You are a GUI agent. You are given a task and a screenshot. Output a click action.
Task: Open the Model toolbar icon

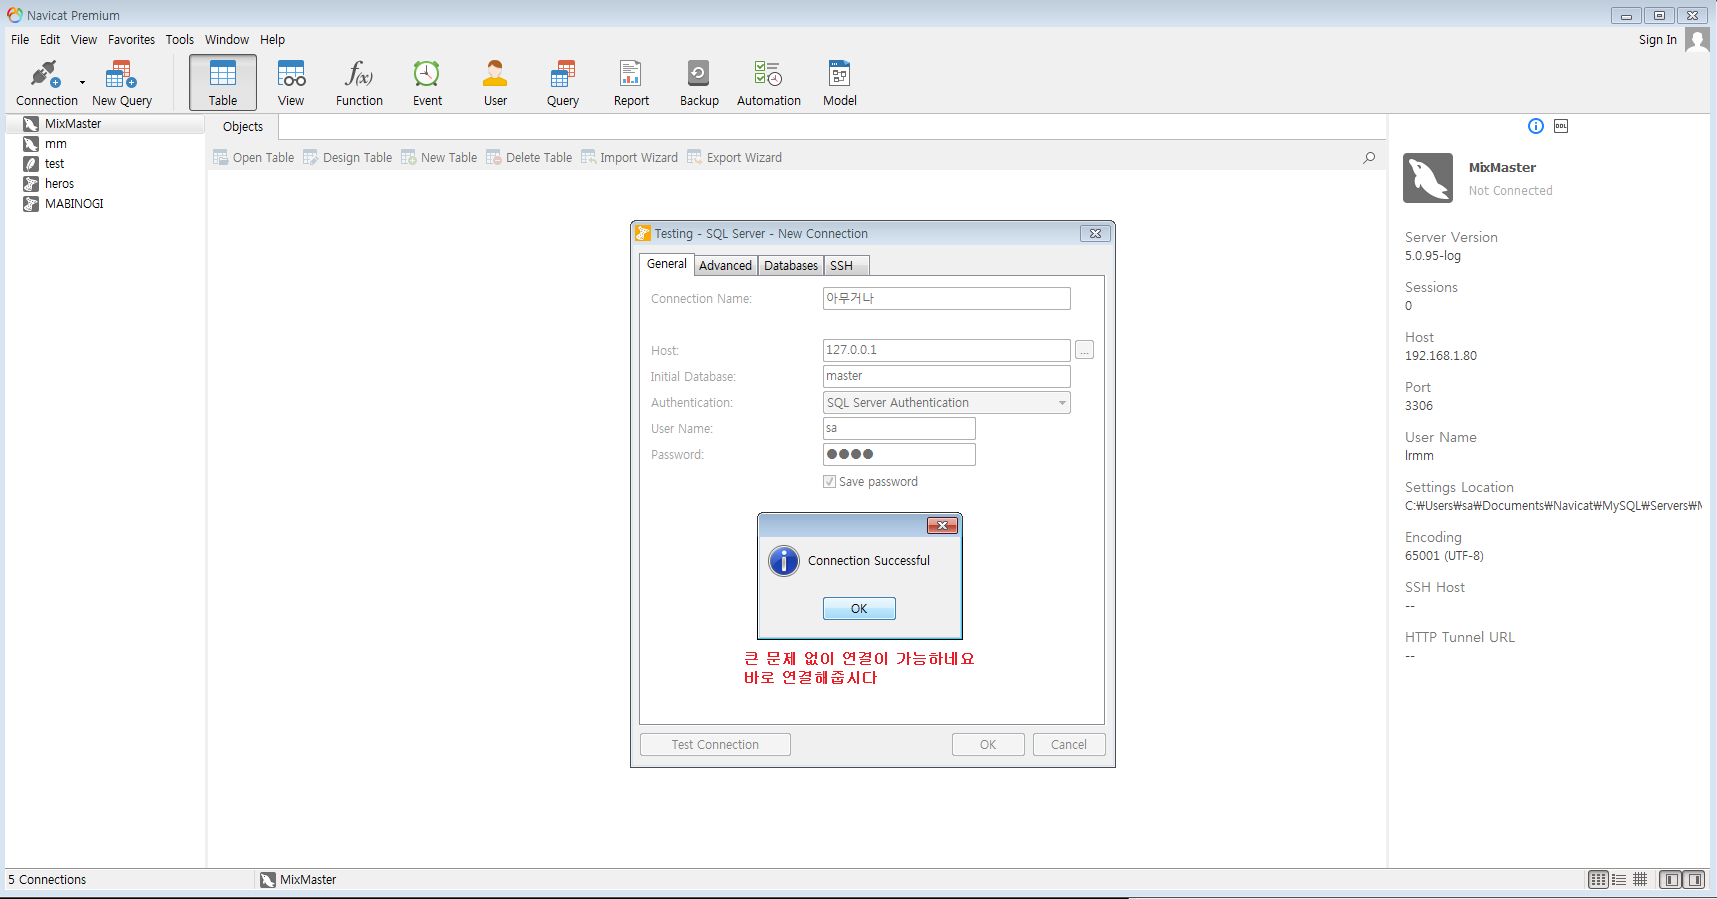click(840, 82)
